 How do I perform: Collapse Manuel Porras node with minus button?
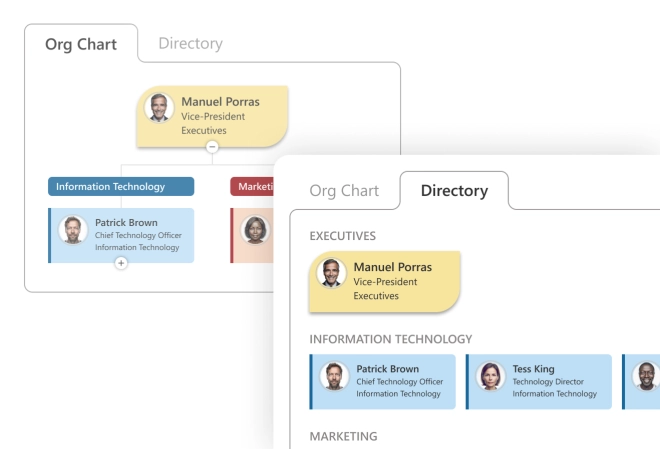click(212, 147)
